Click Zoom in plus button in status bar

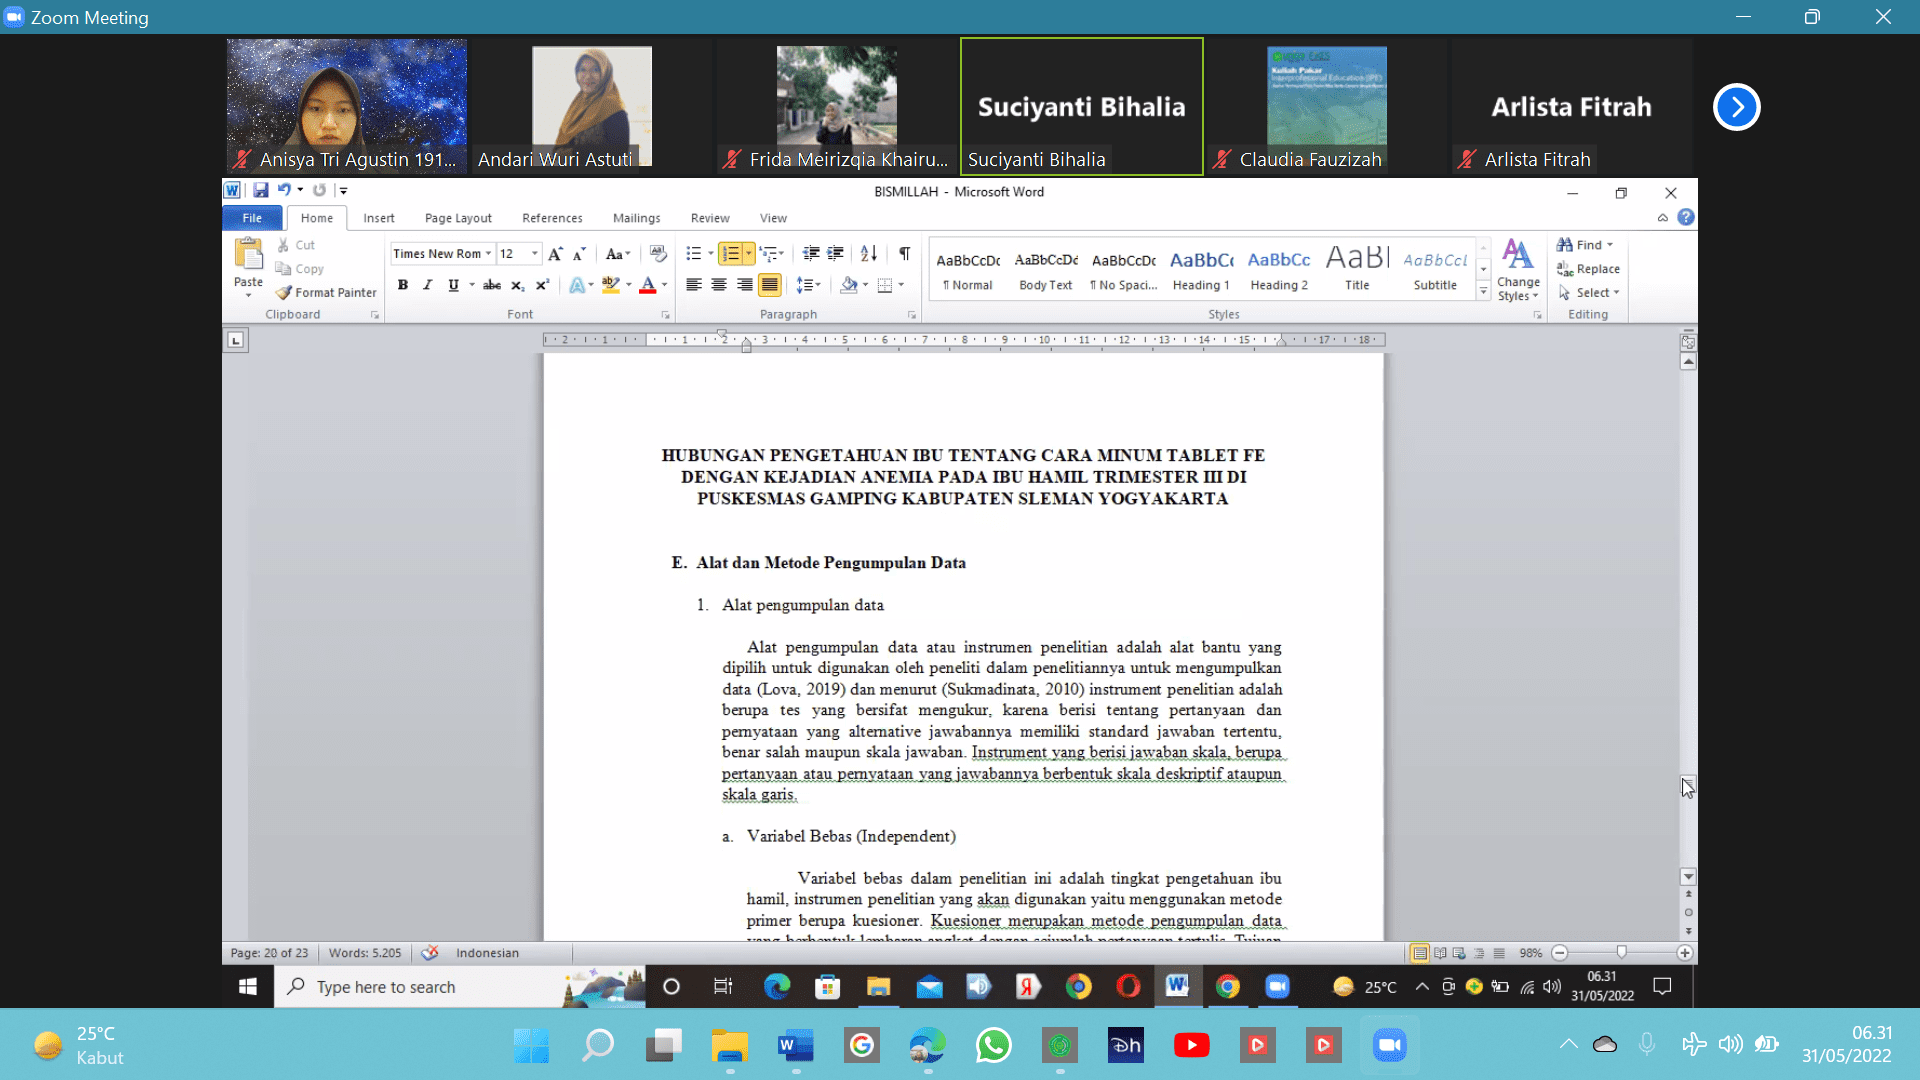1685,953
